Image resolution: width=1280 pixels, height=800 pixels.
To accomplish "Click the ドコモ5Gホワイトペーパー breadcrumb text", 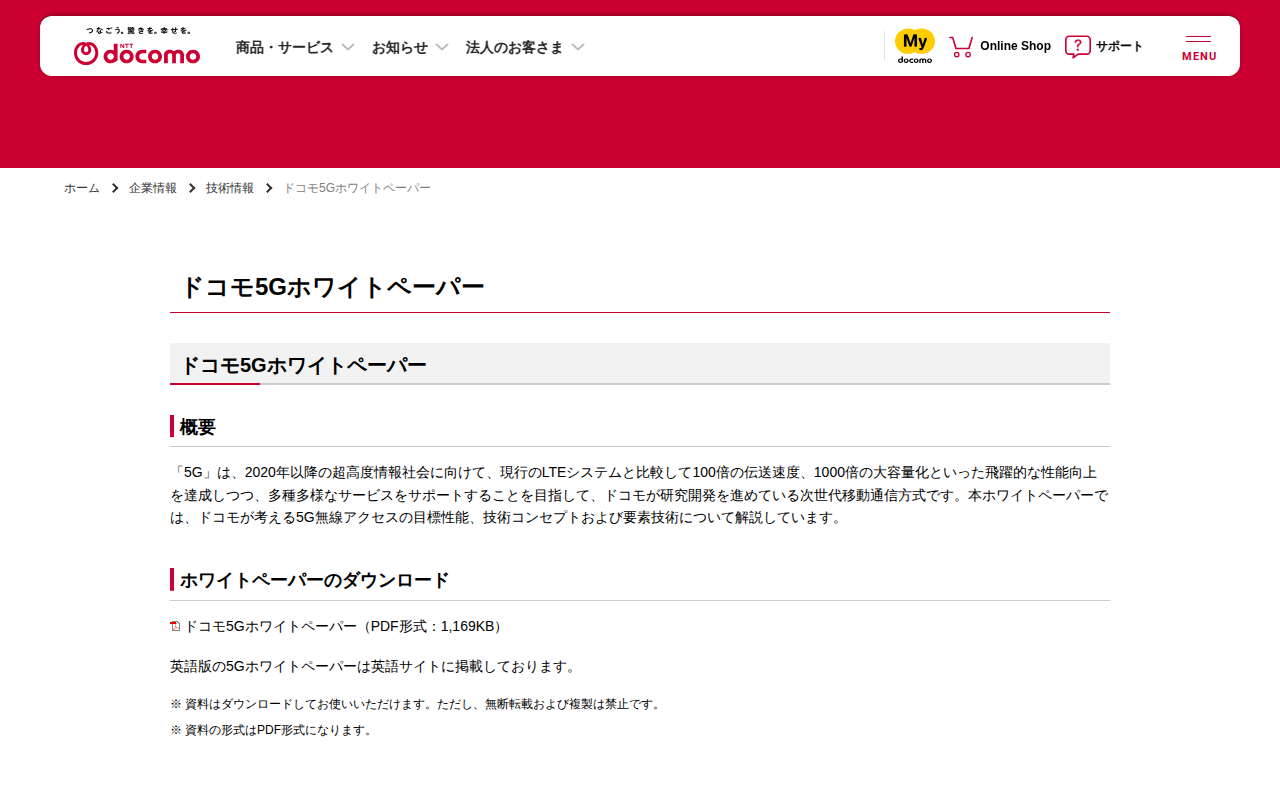I will pyautogui.click(x=357, y=188).
